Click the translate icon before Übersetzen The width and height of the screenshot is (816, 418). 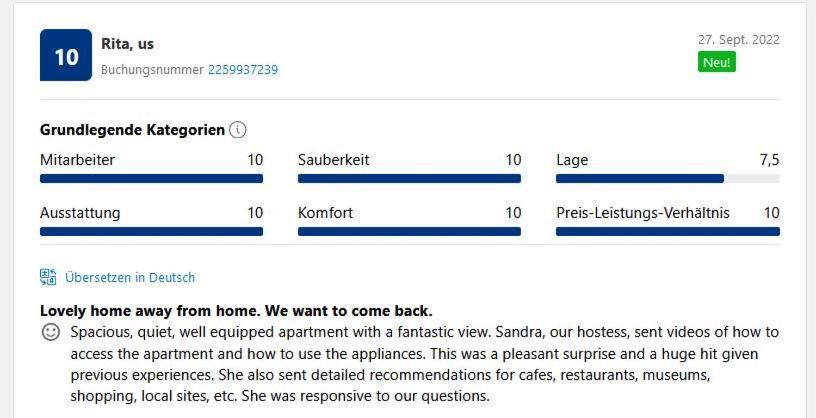click(48, 277)
